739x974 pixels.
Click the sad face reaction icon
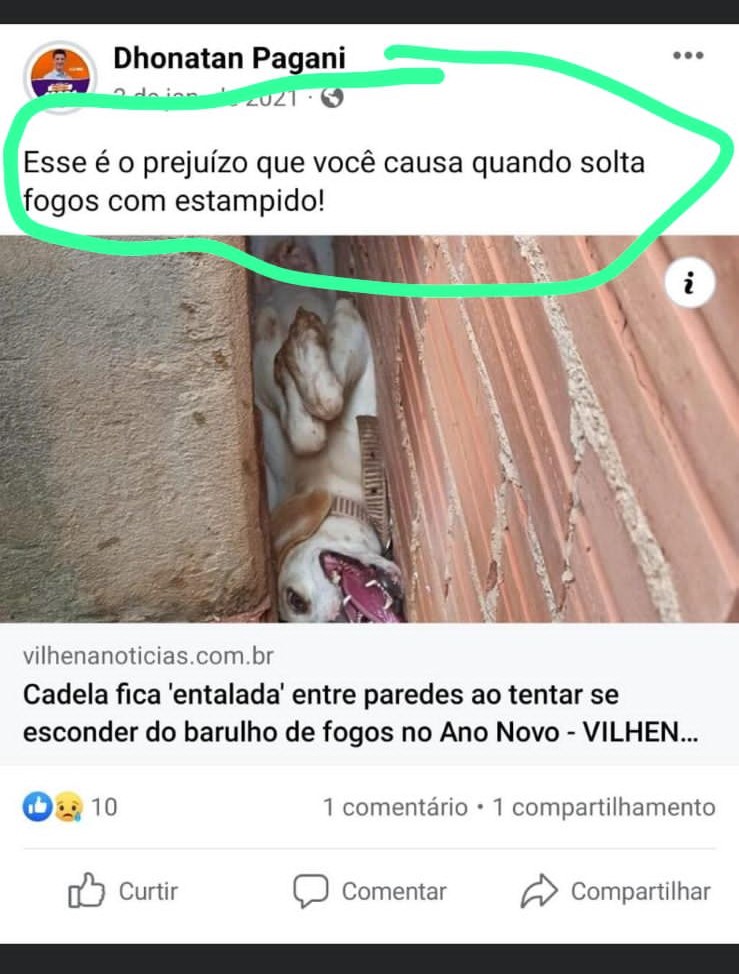pos(68,807)
